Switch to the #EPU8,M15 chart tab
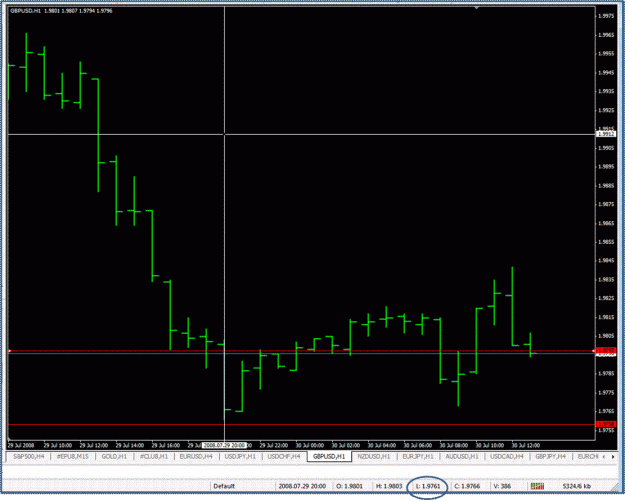Image resolution: width=625 pixels, height=501 pixels. tap(73, 456)
